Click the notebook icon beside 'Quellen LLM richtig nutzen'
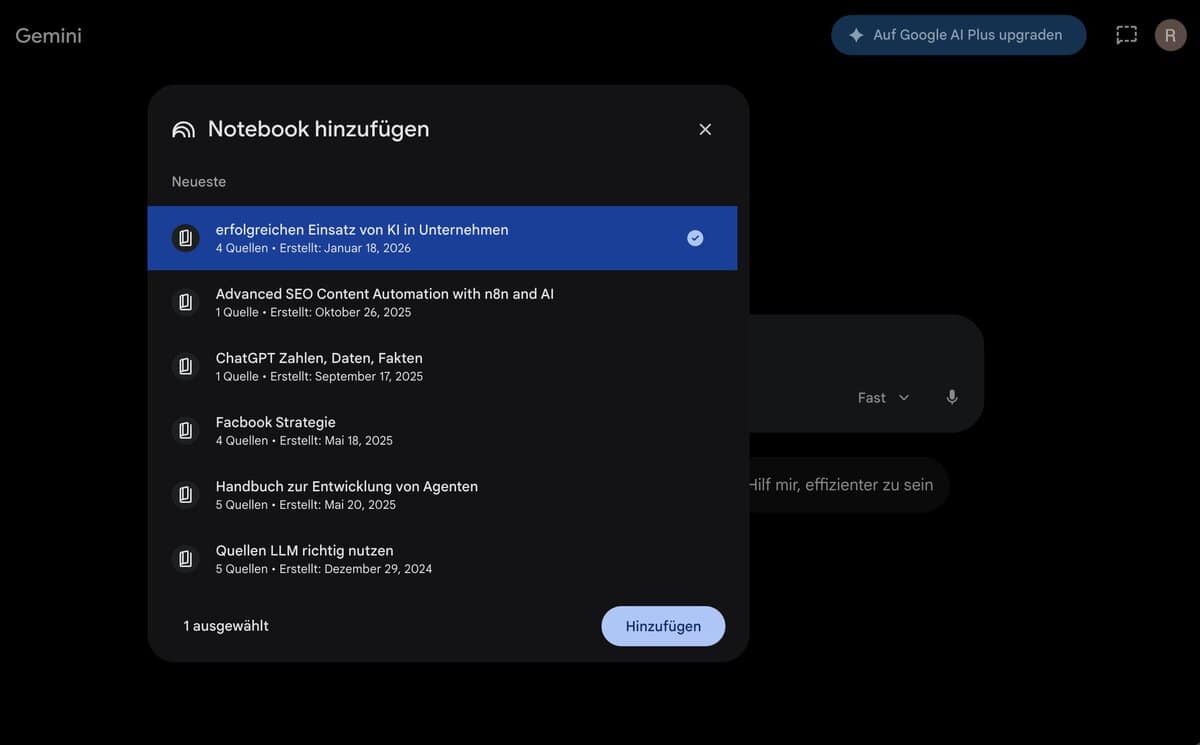Viewport: 1200px width, 745px height. [x=185, y=558]
